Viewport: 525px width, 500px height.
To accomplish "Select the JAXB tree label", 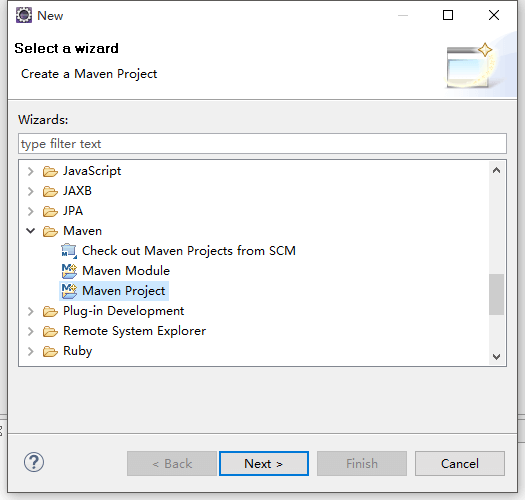I will pos(77,191).
